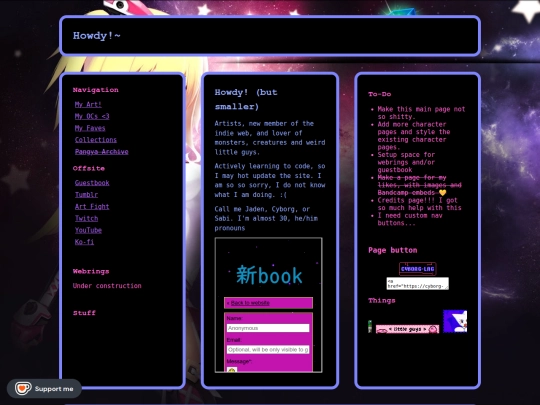Click the Ko-fi cup icon
The image size is (540, 405).
23,388
